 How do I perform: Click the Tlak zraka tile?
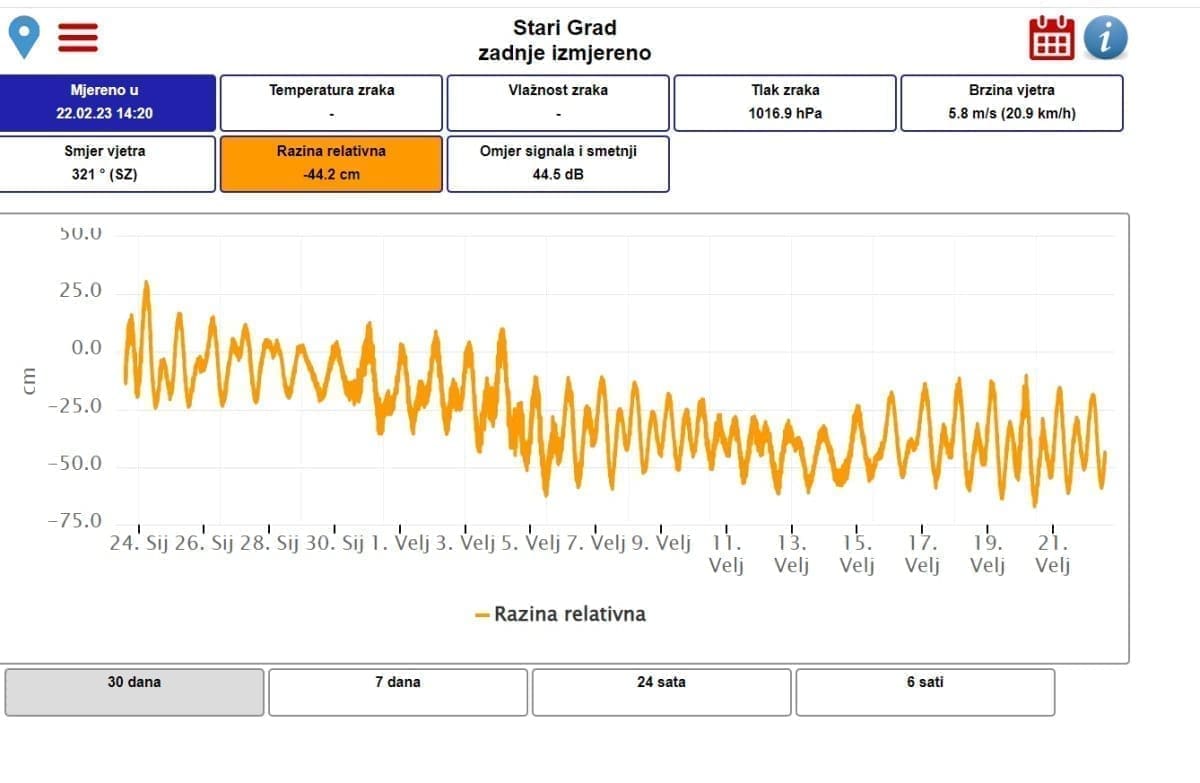click(x=785, y=102)
